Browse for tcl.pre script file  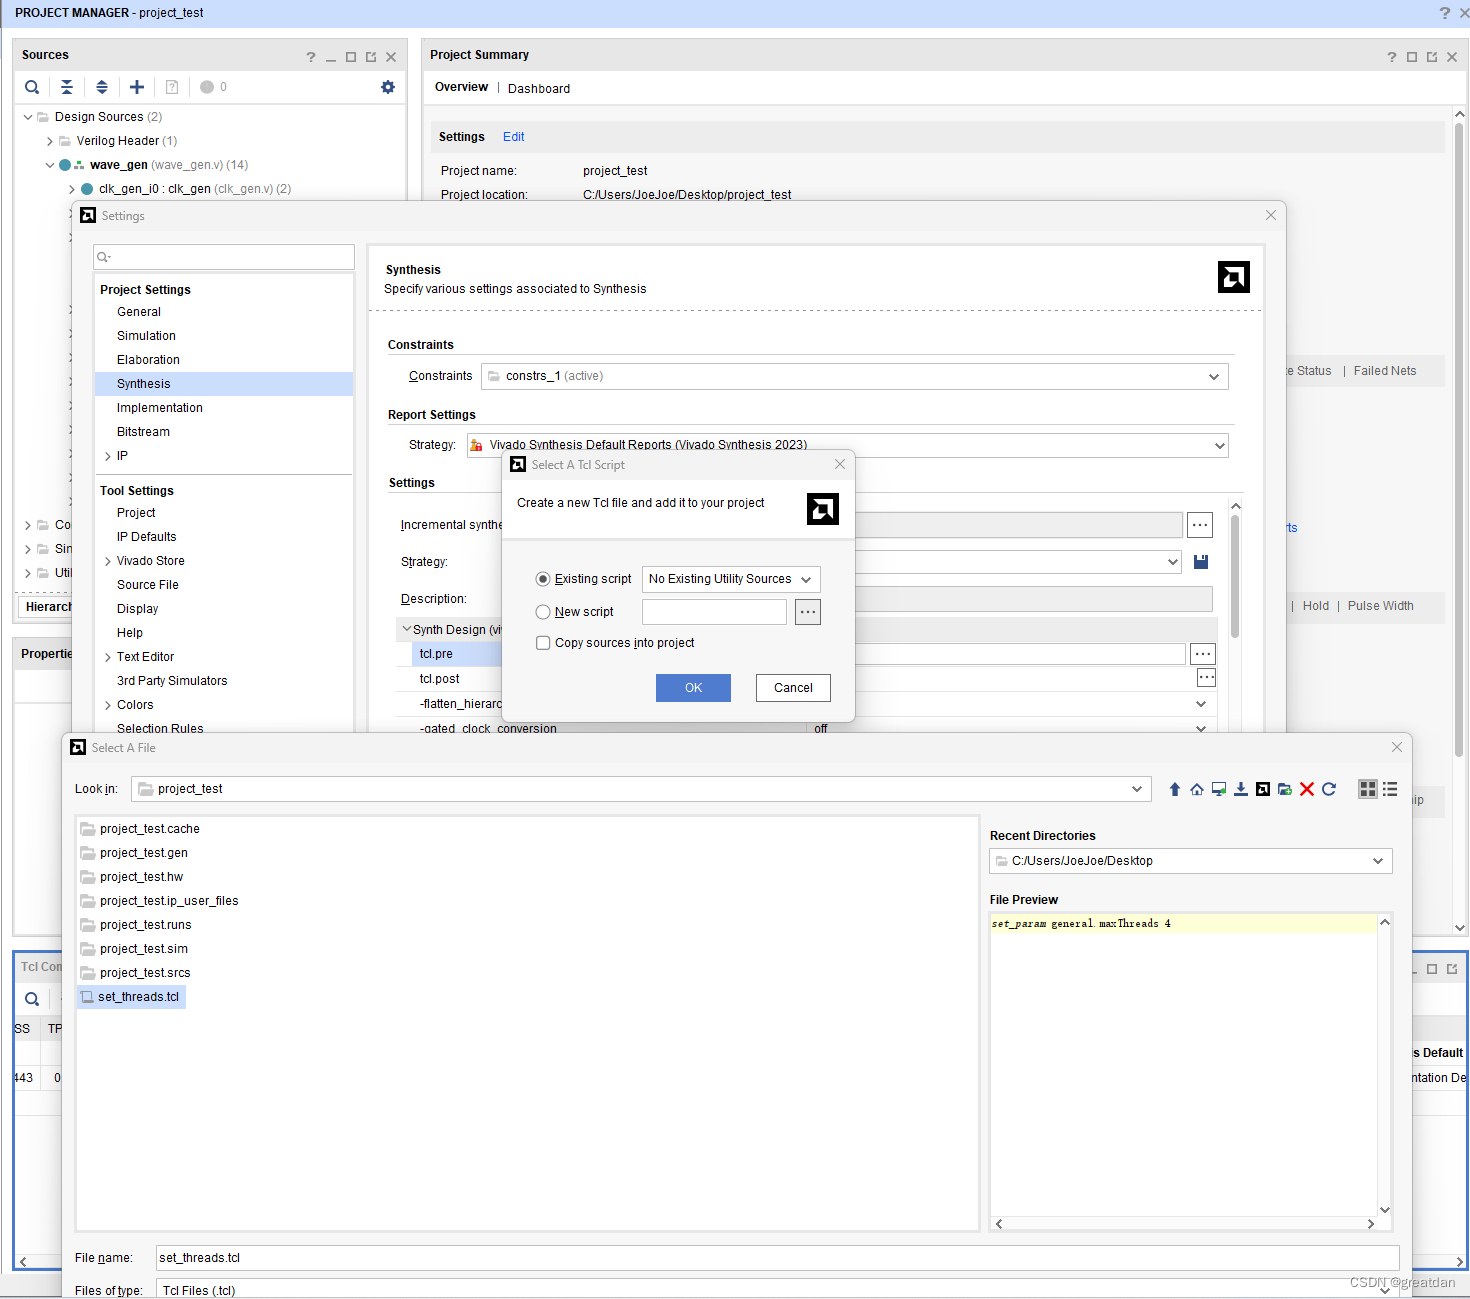point(1203,654)
